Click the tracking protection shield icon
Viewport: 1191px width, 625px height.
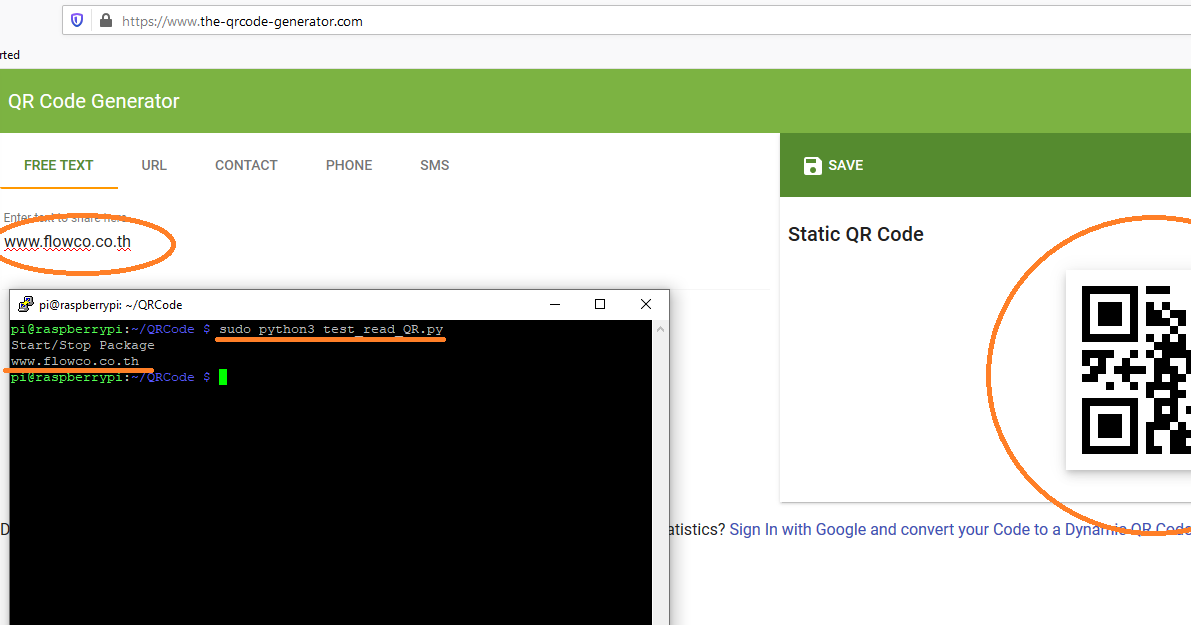pyautogui.click(x=77, y=20)
